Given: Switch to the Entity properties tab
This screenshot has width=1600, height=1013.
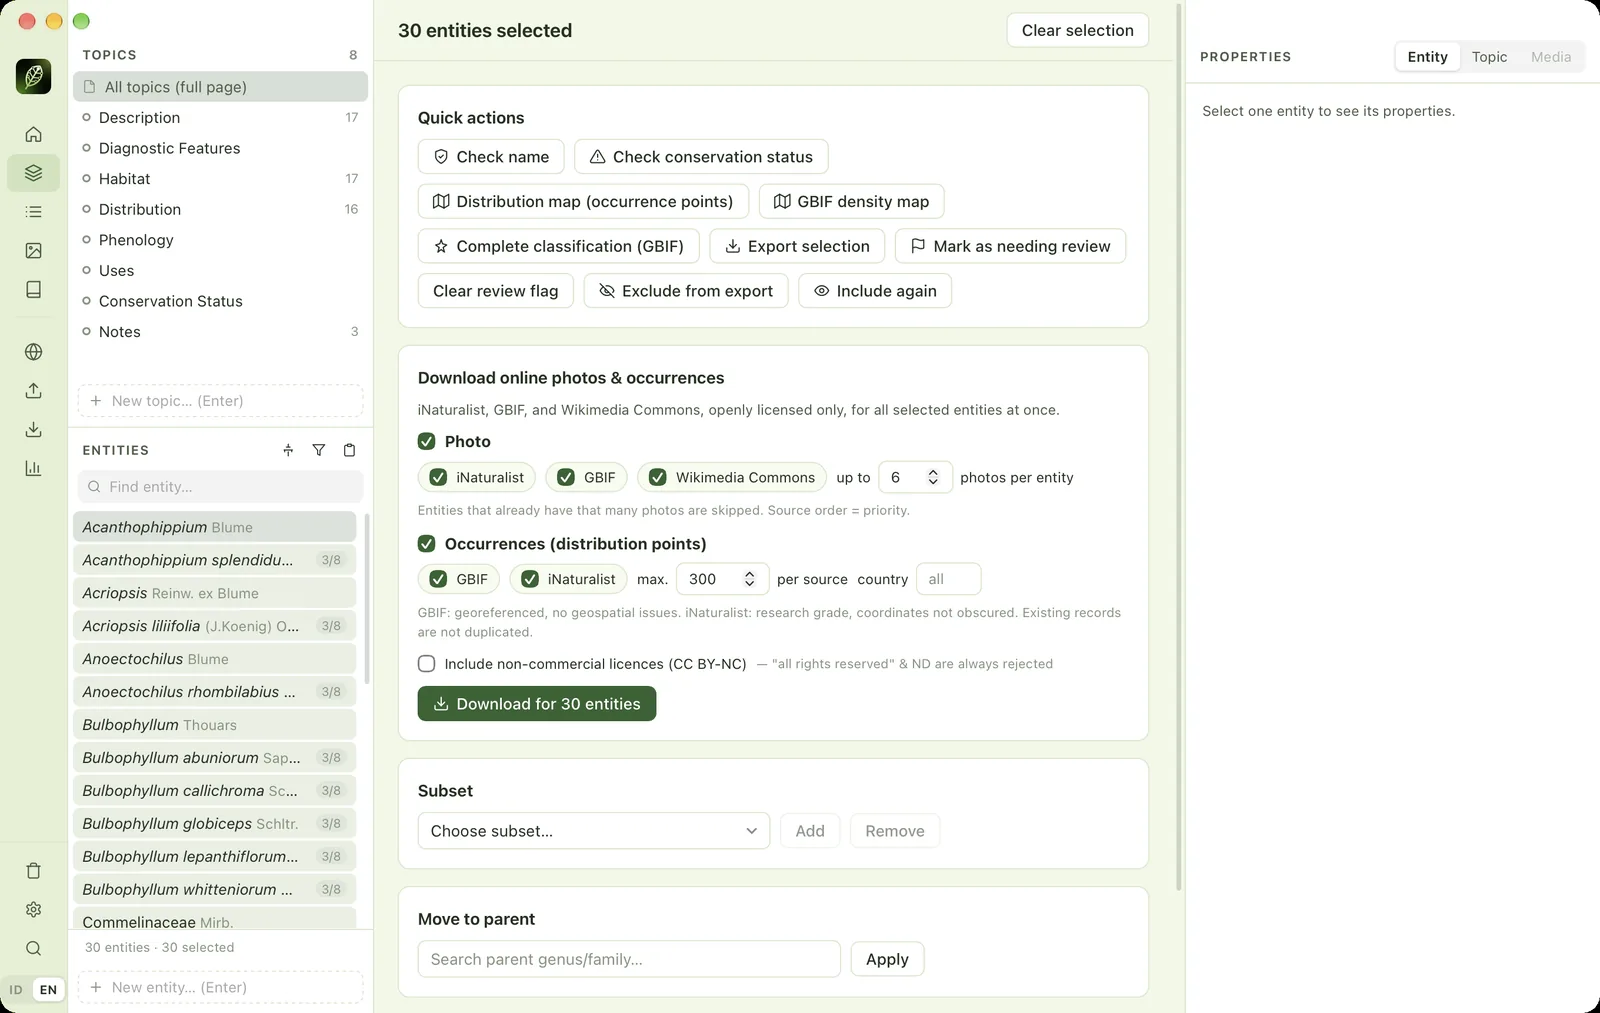Looking at the screenshot, I should [x=1427, y=57].
